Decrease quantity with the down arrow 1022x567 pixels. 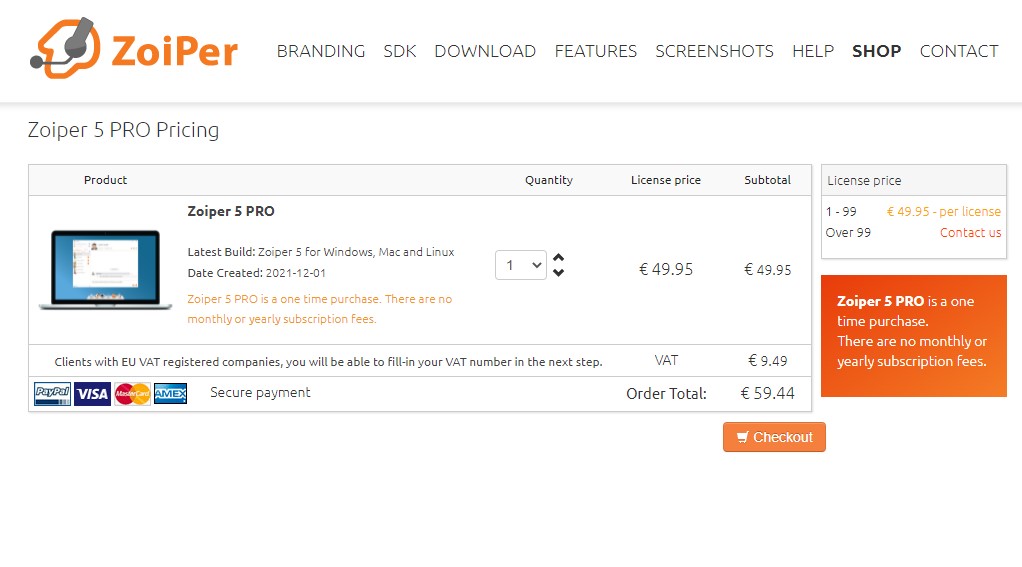click(559, 272)
